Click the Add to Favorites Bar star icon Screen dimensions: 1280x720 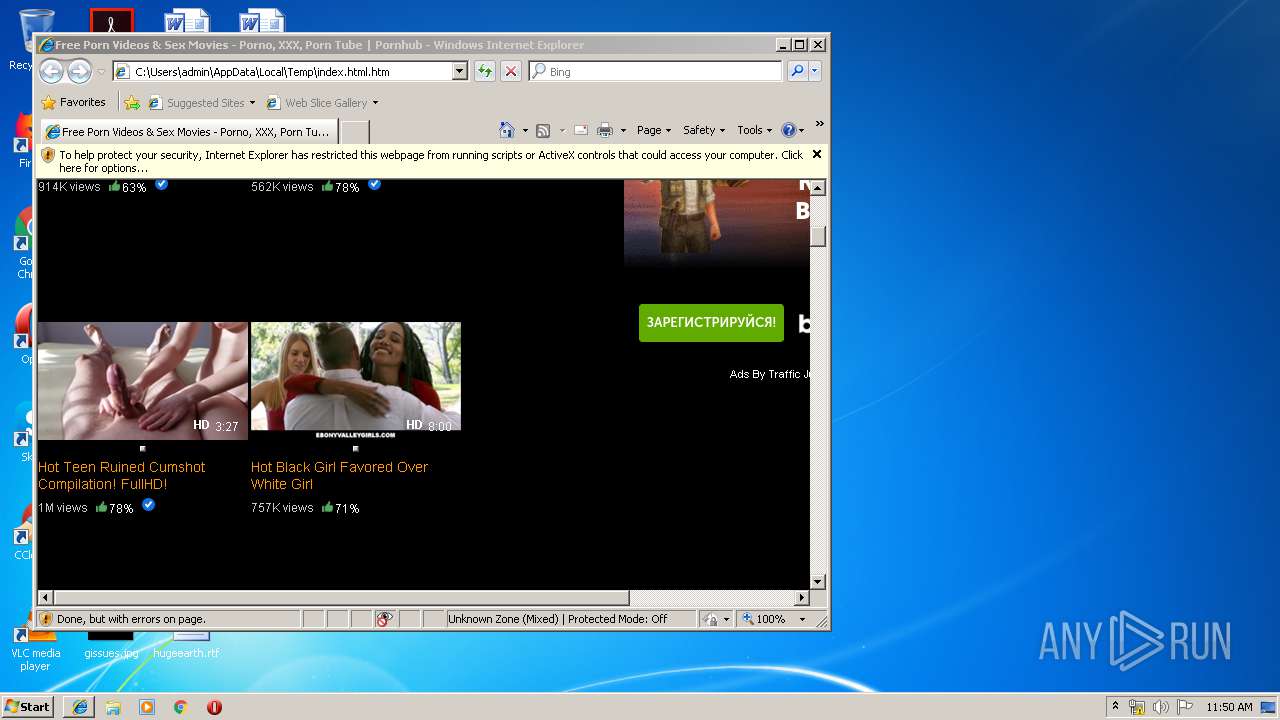tap(132, 102)
